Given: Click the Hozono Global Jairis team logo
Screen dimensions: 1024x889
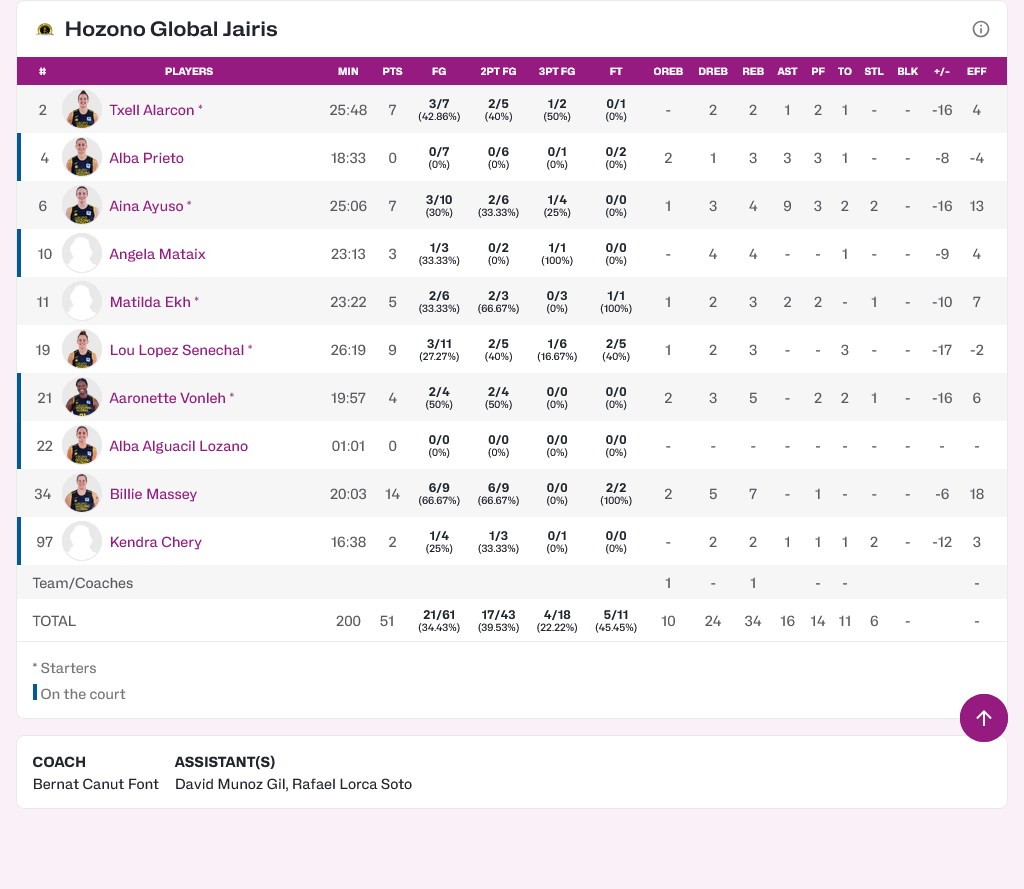Looking at the screenshot, I should coord(45,30).
